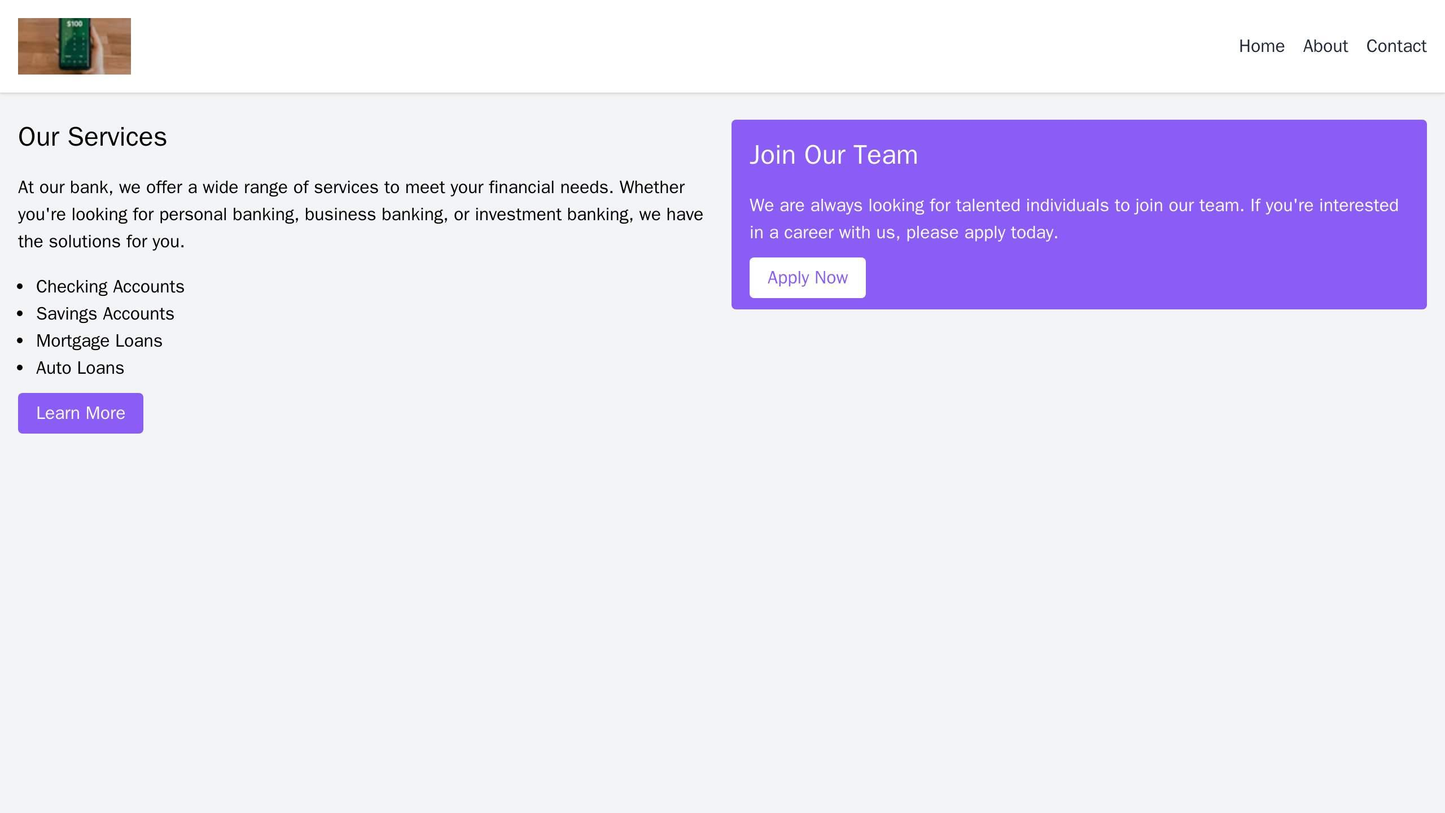This screenshot has width=1445, height=813.
Task: Open the Home navigation link
Action: point(1261,46)
